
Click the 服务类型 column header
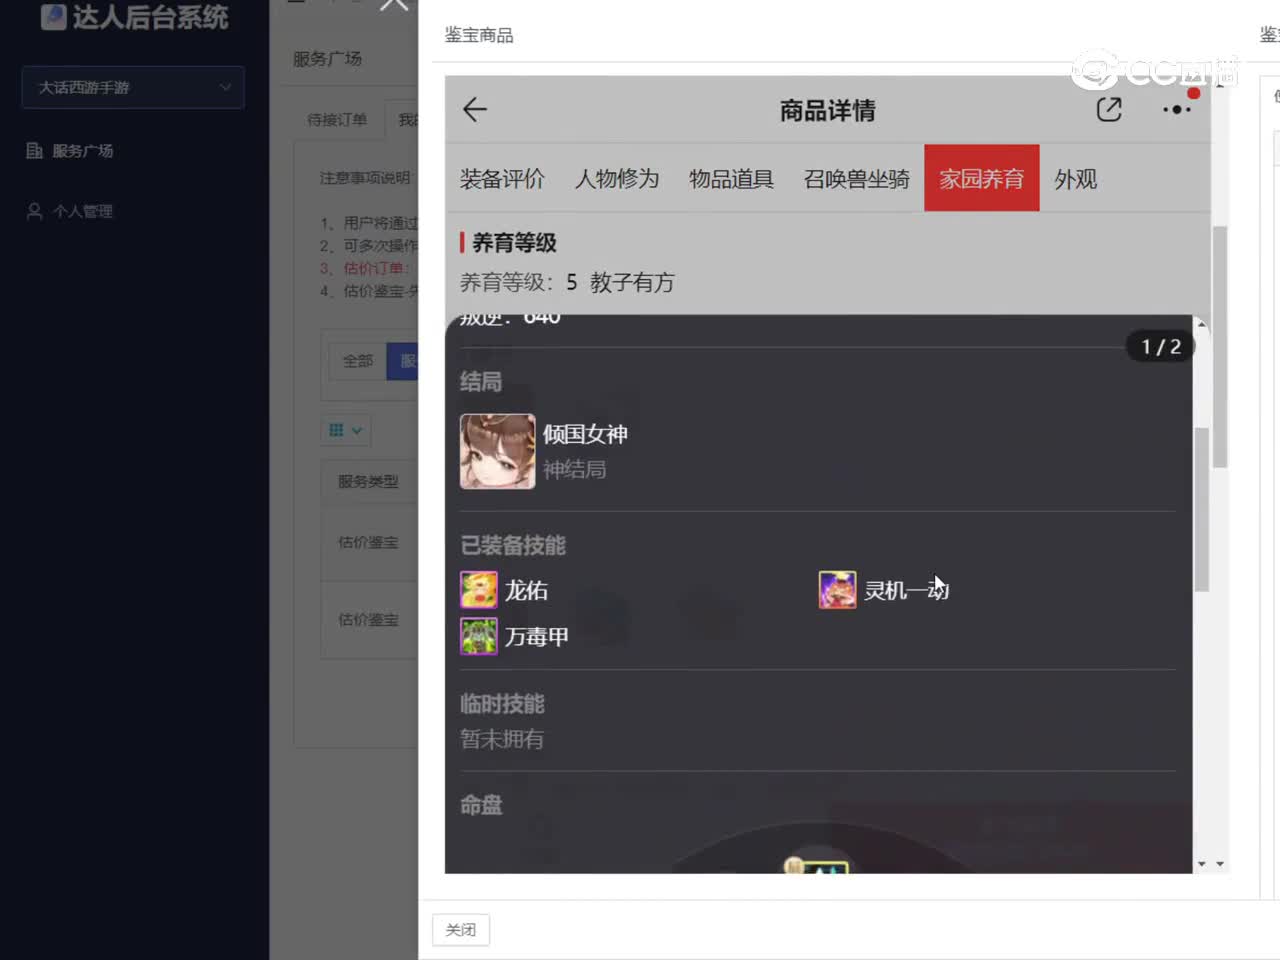click(368, 481)
